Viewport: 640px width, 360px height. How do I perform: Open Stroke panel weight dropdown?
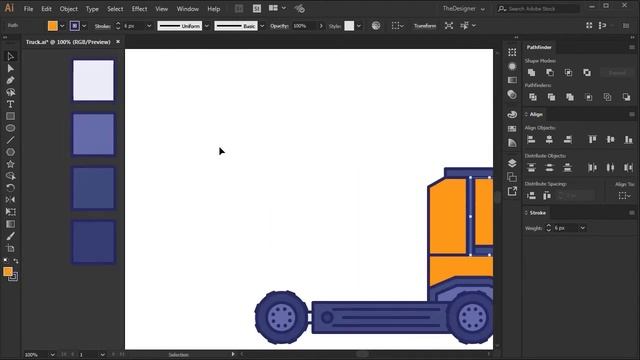tap(582, 228)
